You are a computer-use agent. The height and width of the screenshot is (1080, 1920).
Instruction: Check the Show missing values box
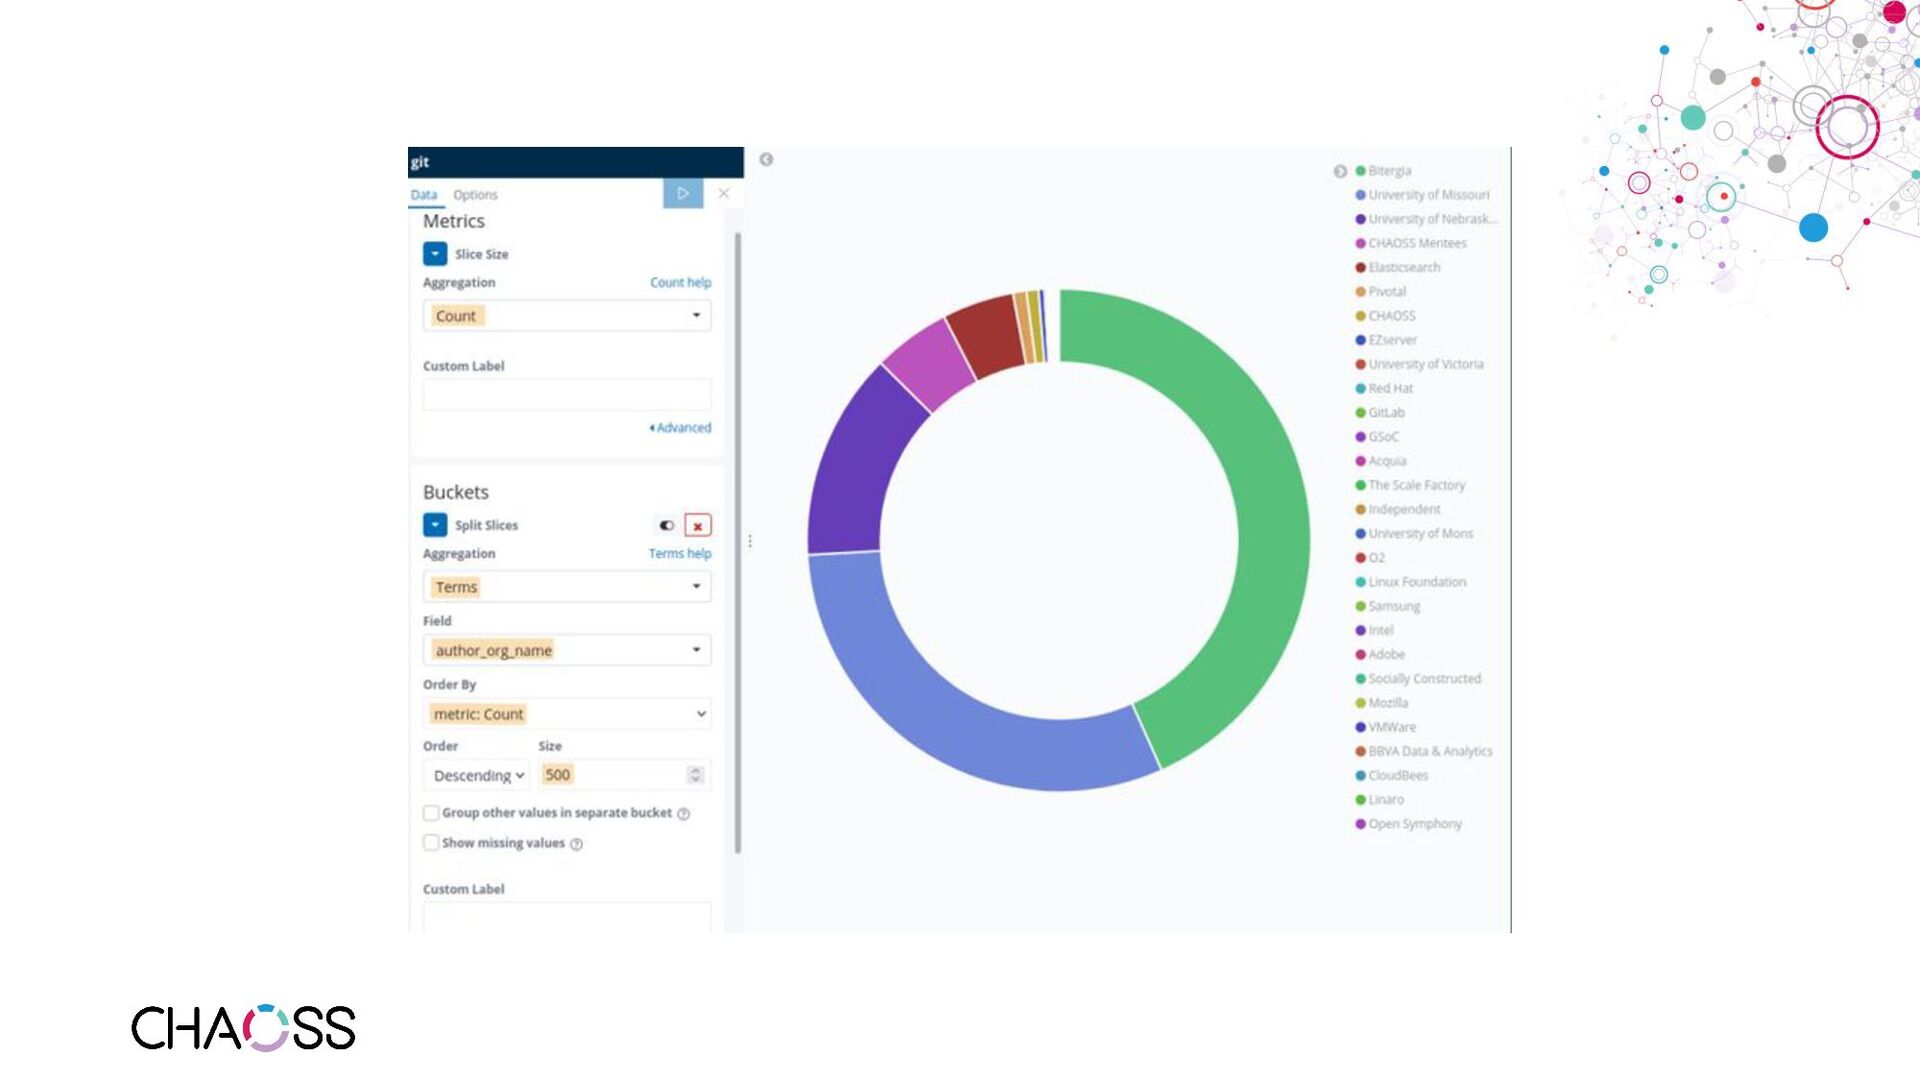[x=431, y=843]
